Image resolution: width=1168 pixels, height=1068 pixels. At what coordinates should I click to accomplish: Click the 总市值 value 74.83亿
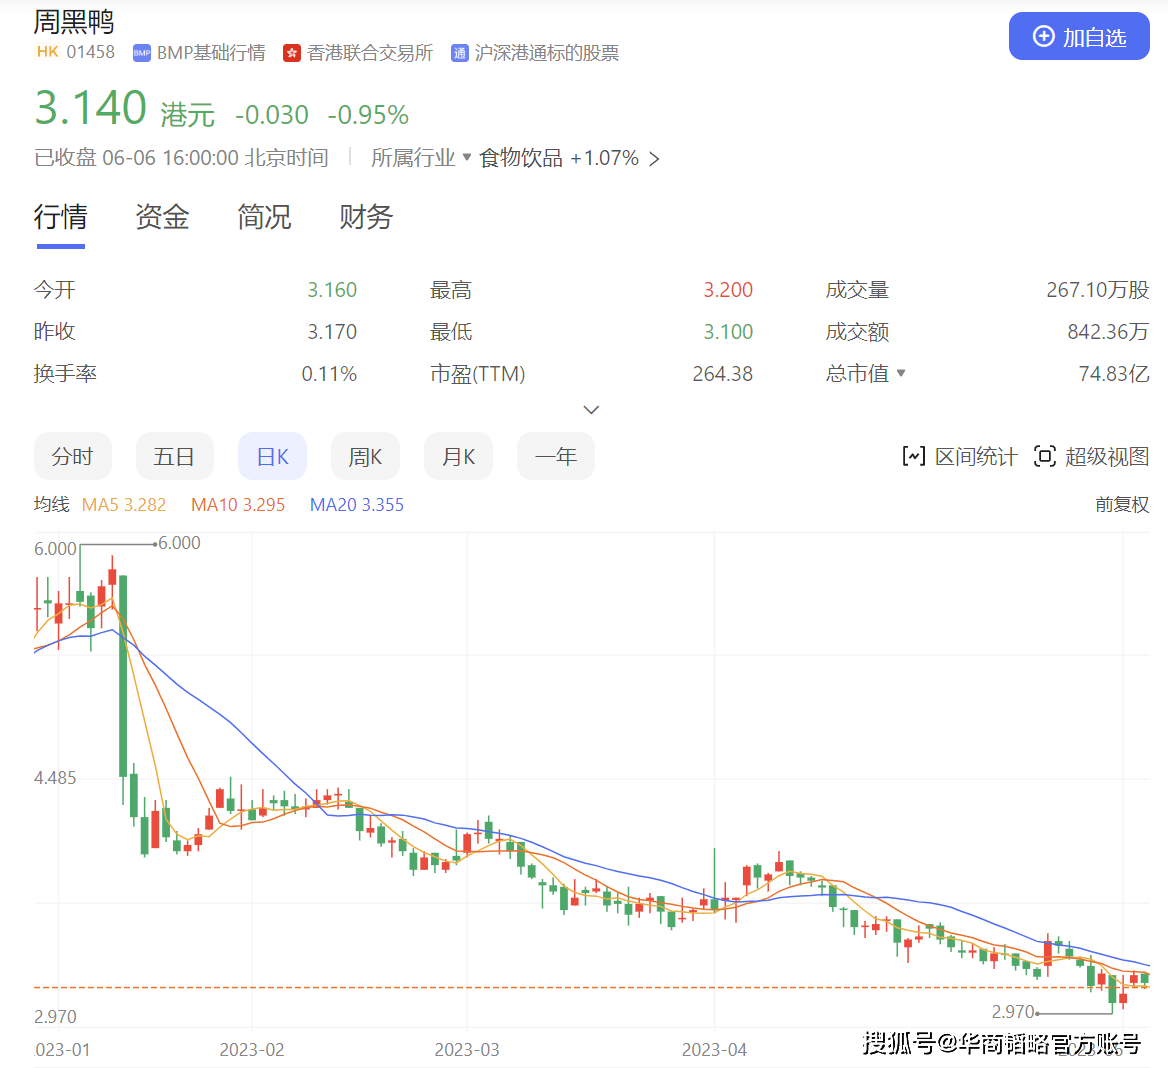click(x=1114, y=373)
